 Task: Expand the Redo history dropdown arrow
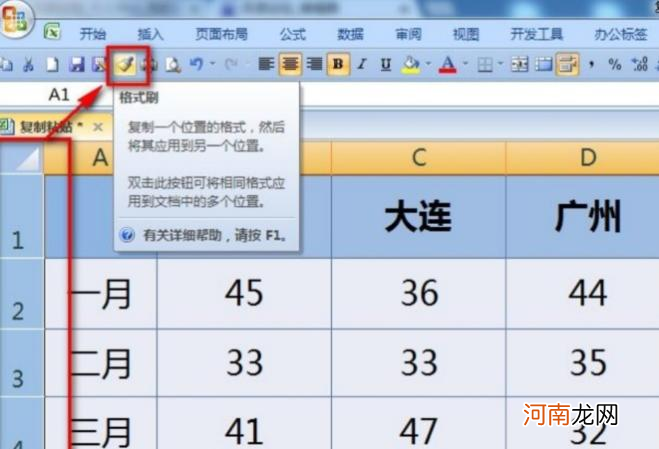coord(248,64)
